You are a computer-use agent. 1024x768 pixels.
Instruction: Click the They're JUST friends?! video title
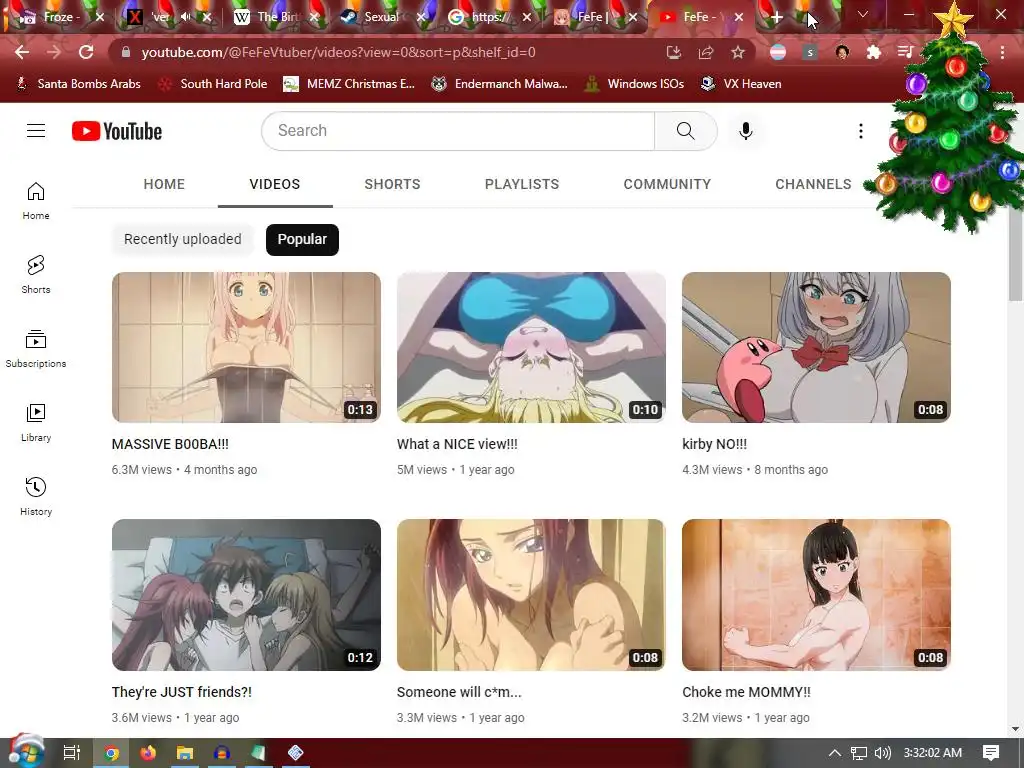pos(182,692)
